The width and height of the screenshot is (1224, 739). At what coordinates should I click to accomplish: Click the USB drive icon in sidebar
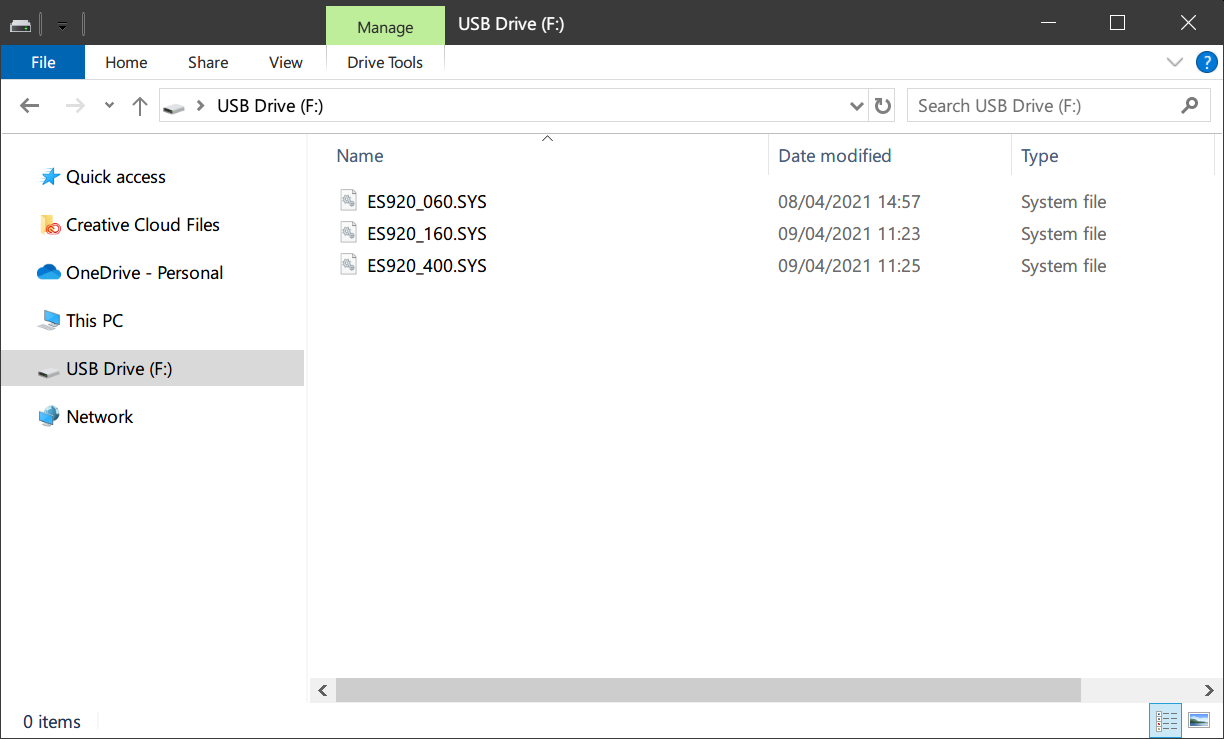[x=49, y=371]
